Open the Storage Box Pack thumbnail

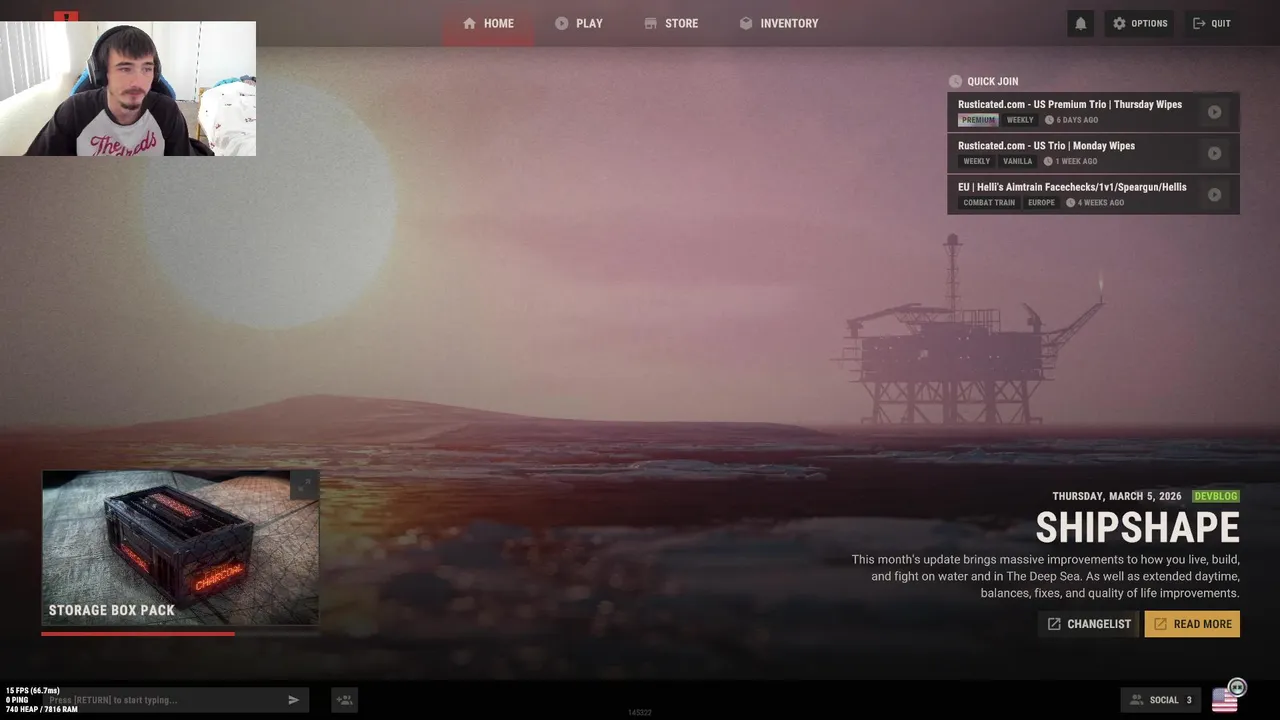click(x=180, y=548)
